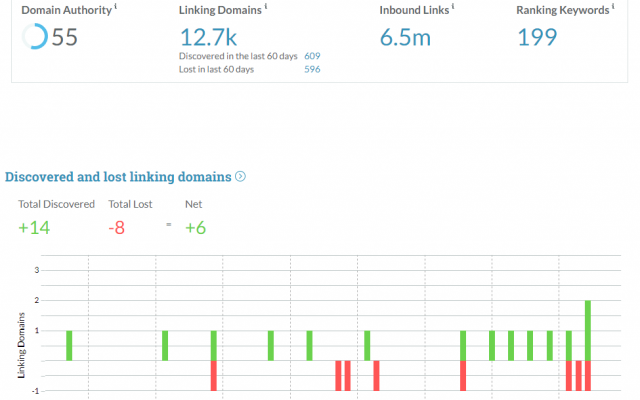Click the Domain Authority circular score gauge

(35, 36)
